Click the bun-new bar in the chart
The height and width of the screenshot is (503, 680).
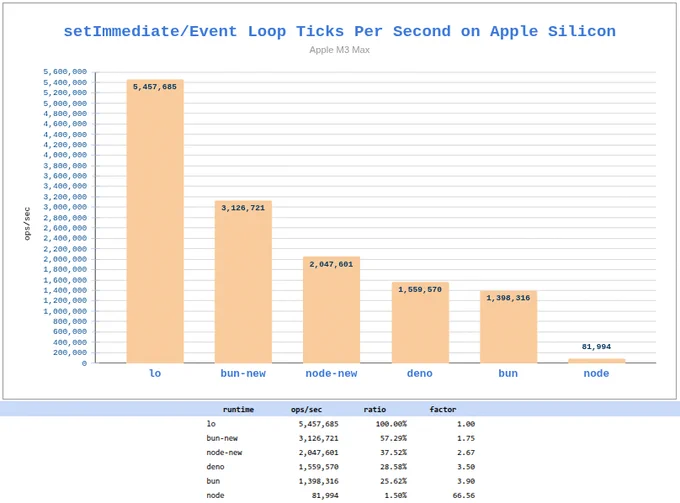click(243, 282)
